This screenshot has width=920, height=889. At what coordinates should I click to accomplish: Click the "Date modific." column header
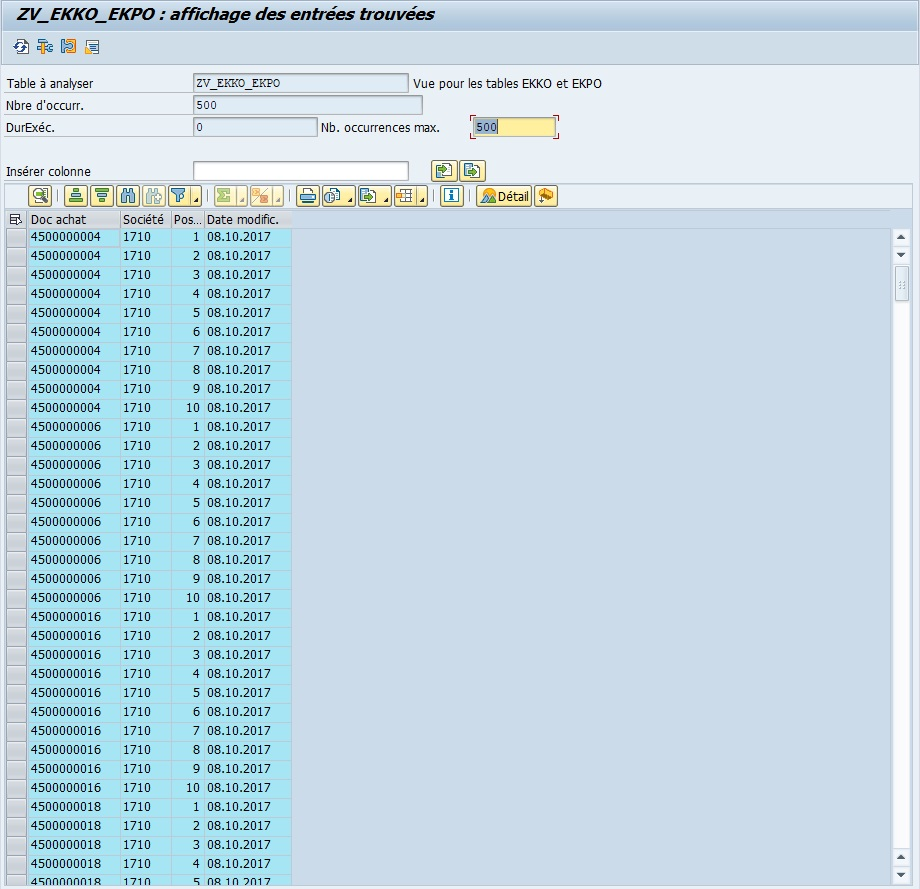pyautogui.click(x=247, y=219)
